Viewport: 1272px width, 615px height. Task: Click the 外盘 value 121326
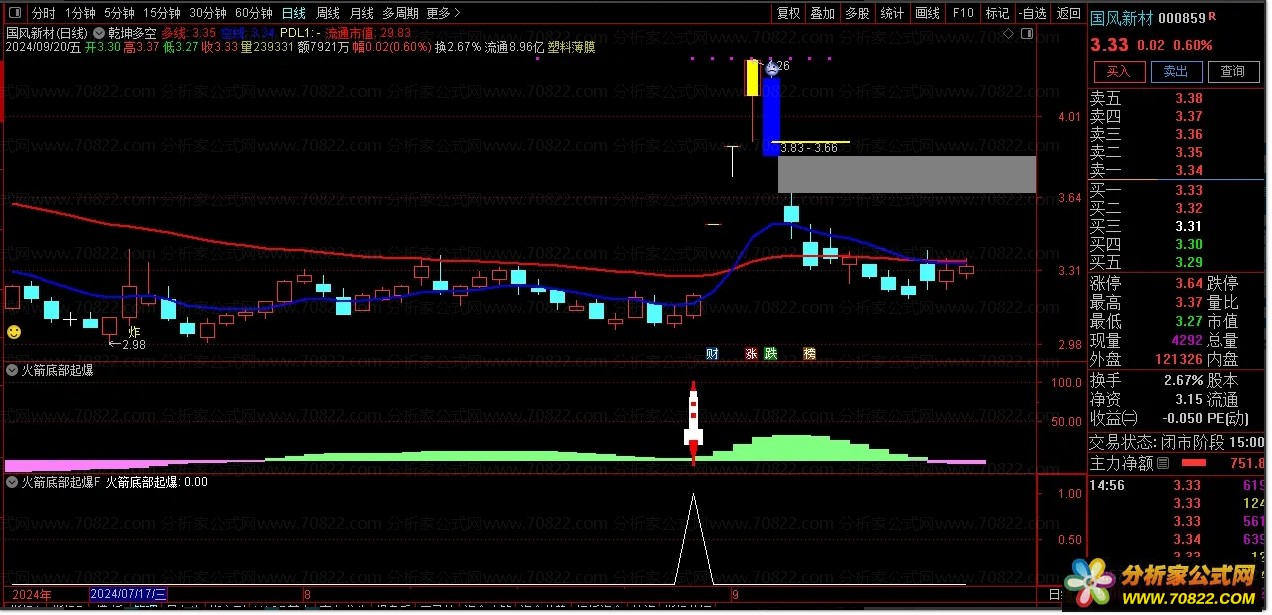[1178, 359]
